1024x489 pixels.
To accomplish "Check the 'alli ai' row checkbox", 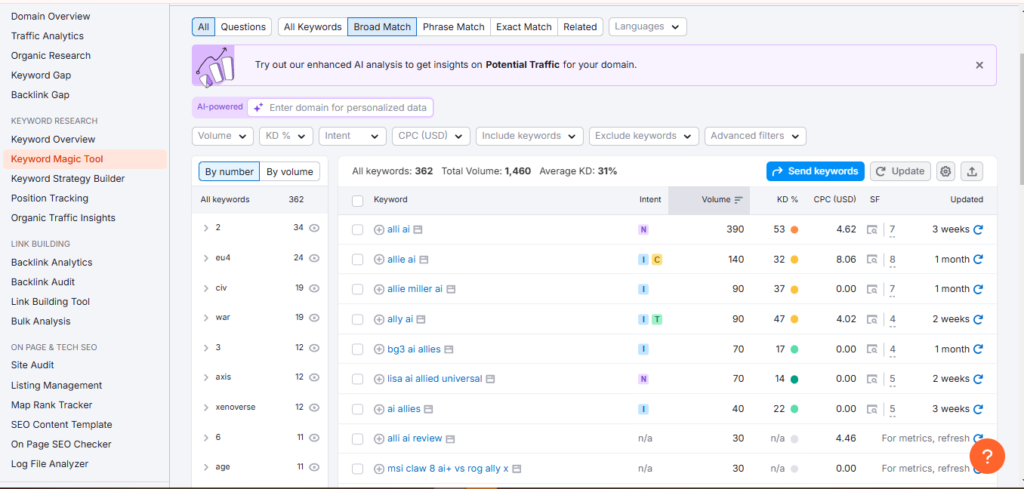I will [x=357, y=230].
